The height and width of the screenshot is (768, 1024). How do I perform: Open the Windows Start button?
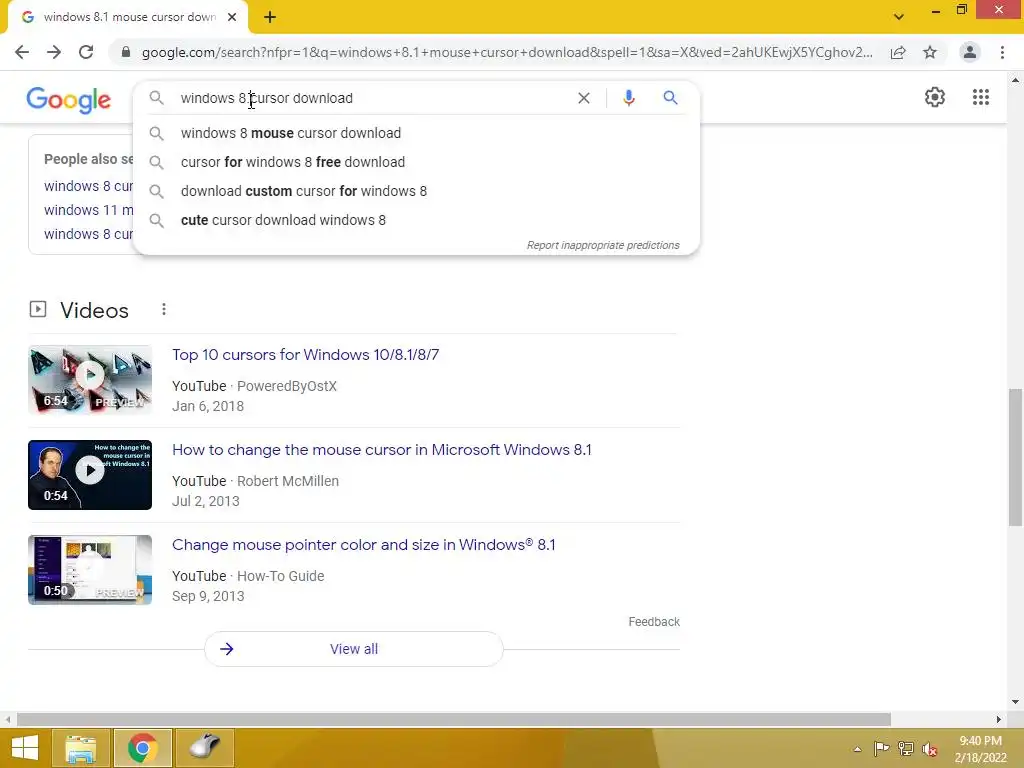point(24,748)
